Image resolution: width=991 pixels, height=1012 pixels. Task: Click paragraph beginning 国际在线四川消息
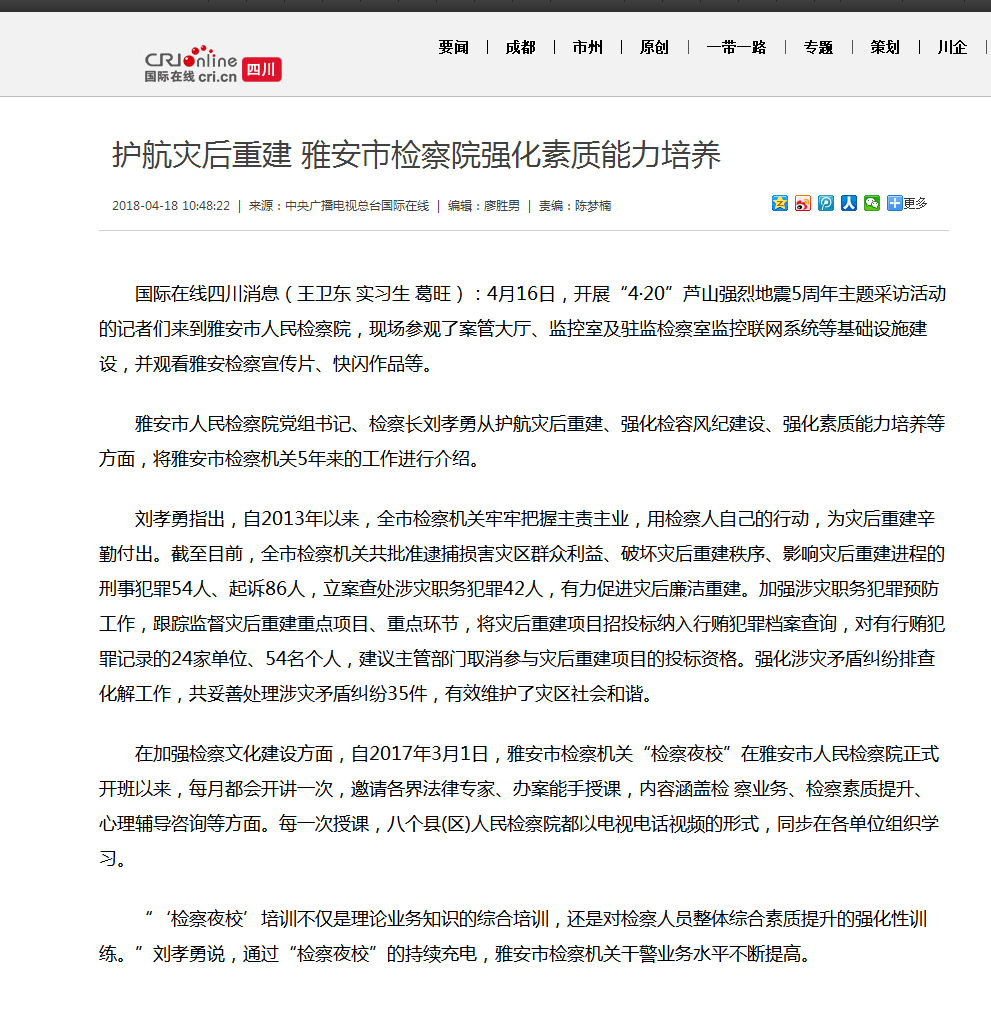pyautogui.click(x=523, y=329)
